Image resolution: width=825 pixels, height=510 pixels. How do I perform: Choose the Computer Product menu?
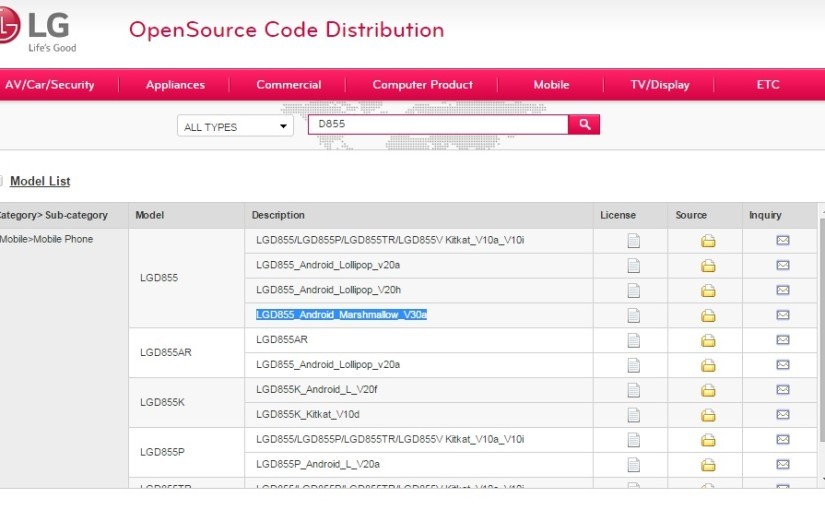[x=422, y=85]
